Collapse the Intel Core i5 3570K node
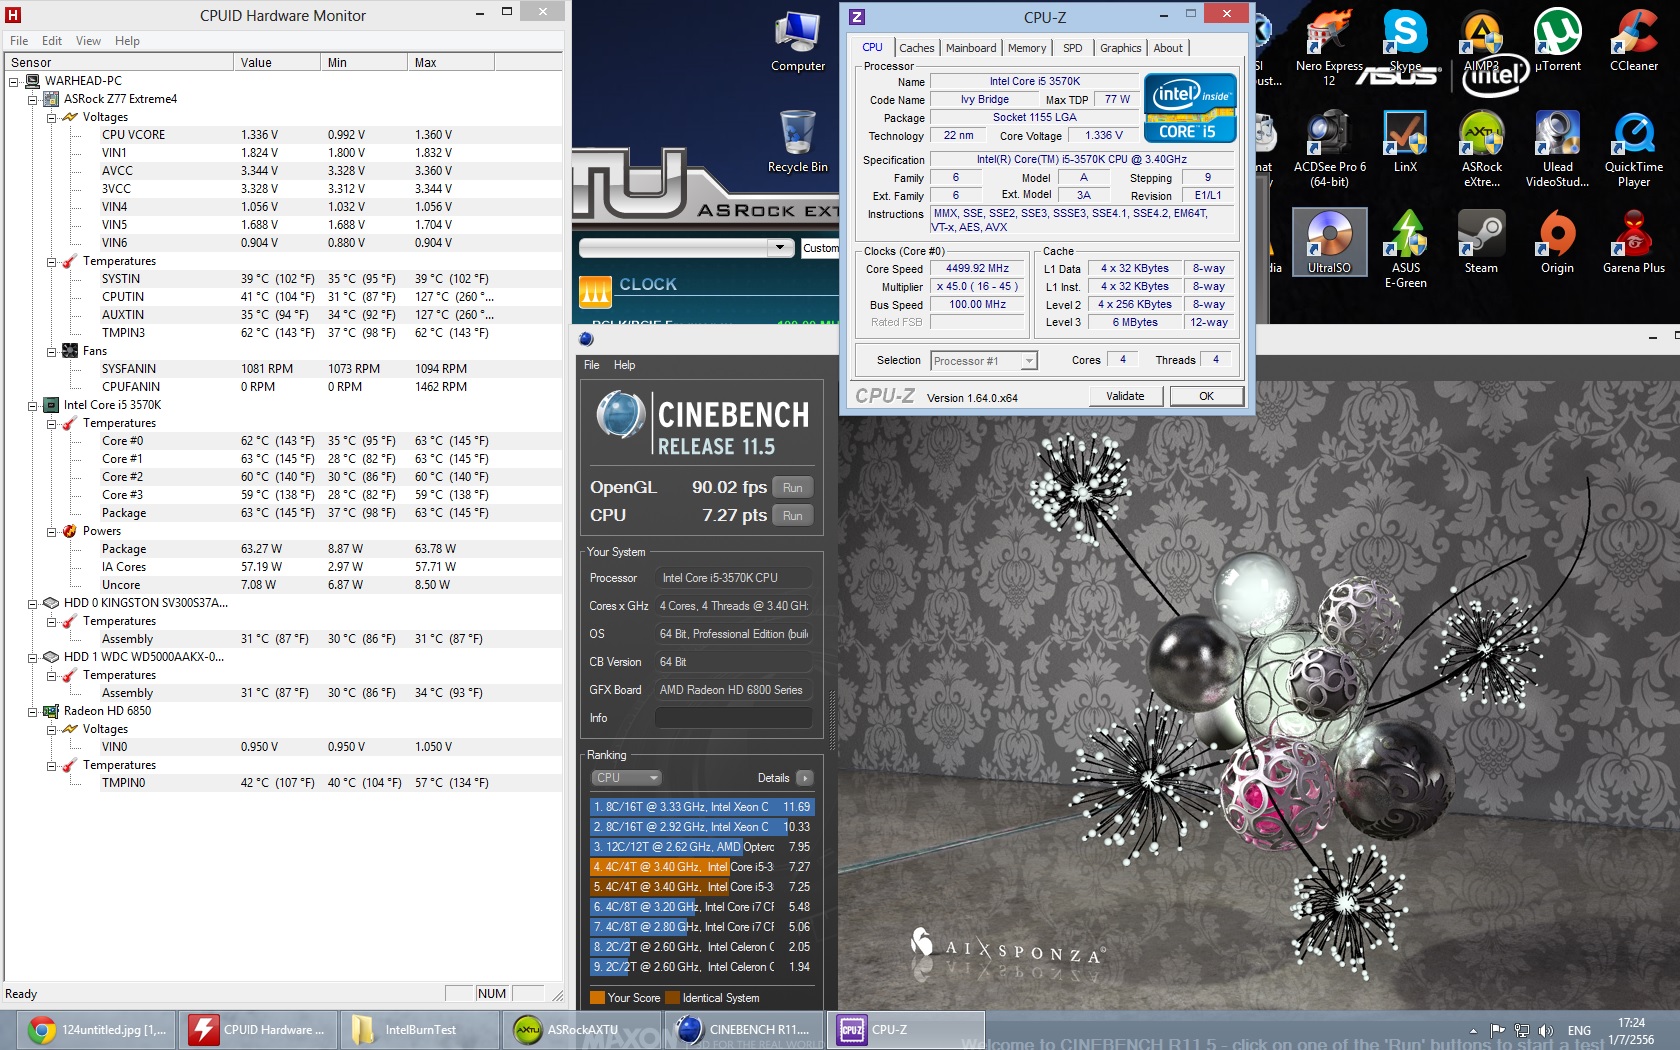 pos(33,405)
